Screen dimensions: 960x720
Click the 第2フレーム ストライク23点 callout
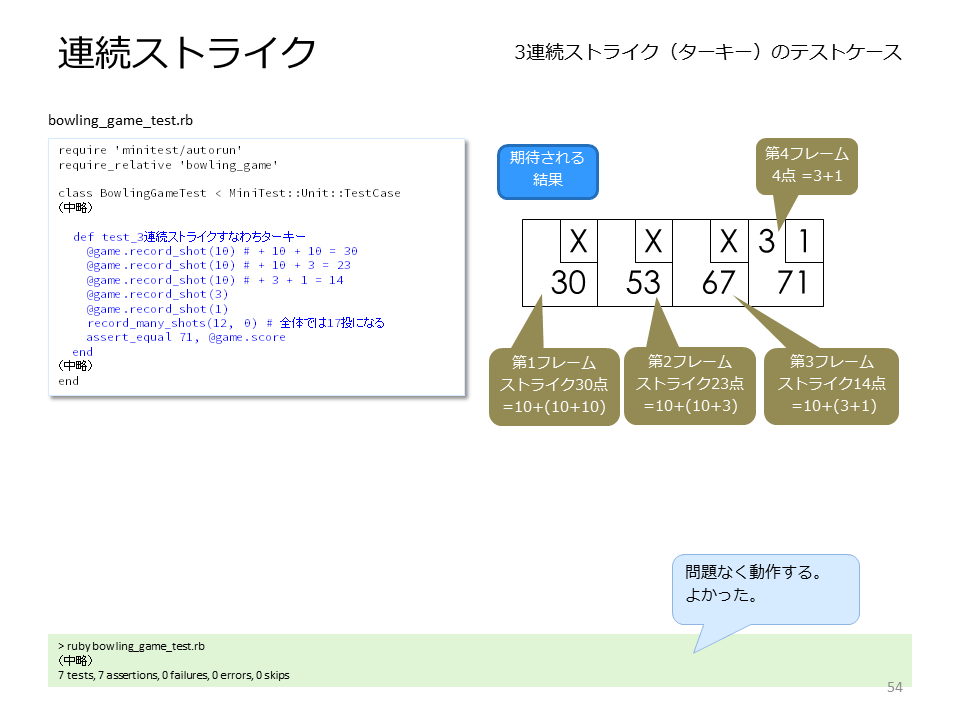point(690,386)
